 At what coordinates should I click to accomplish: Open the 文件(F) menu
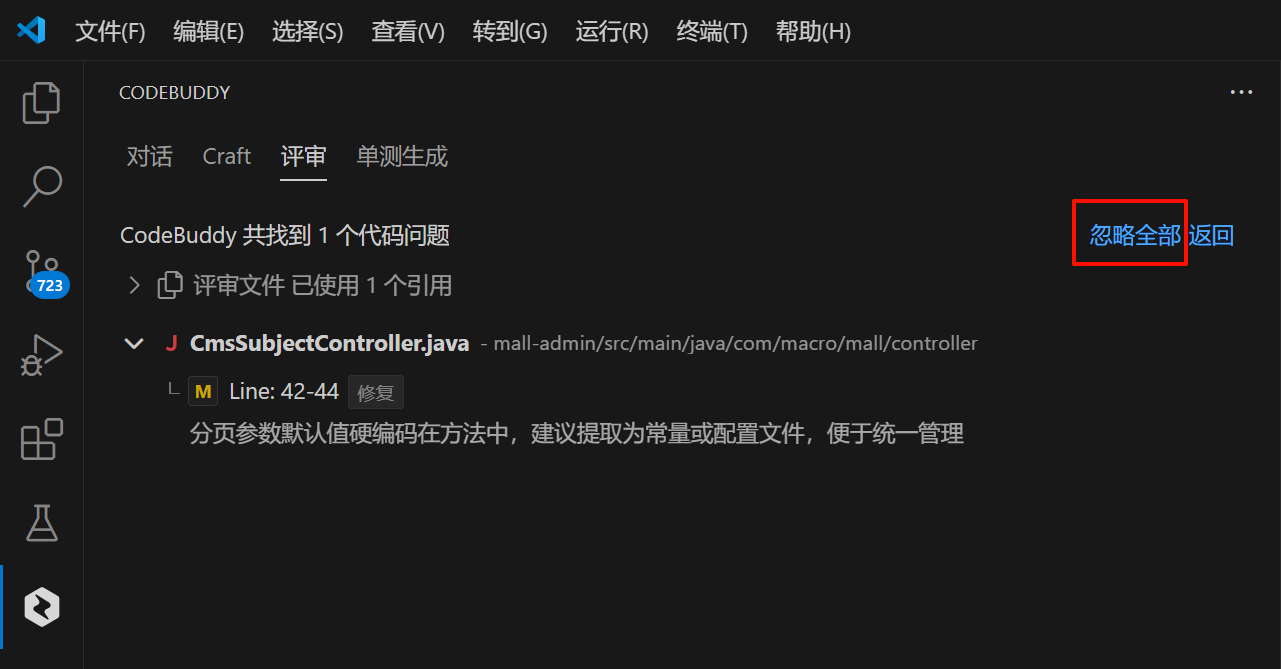[110, 31]
